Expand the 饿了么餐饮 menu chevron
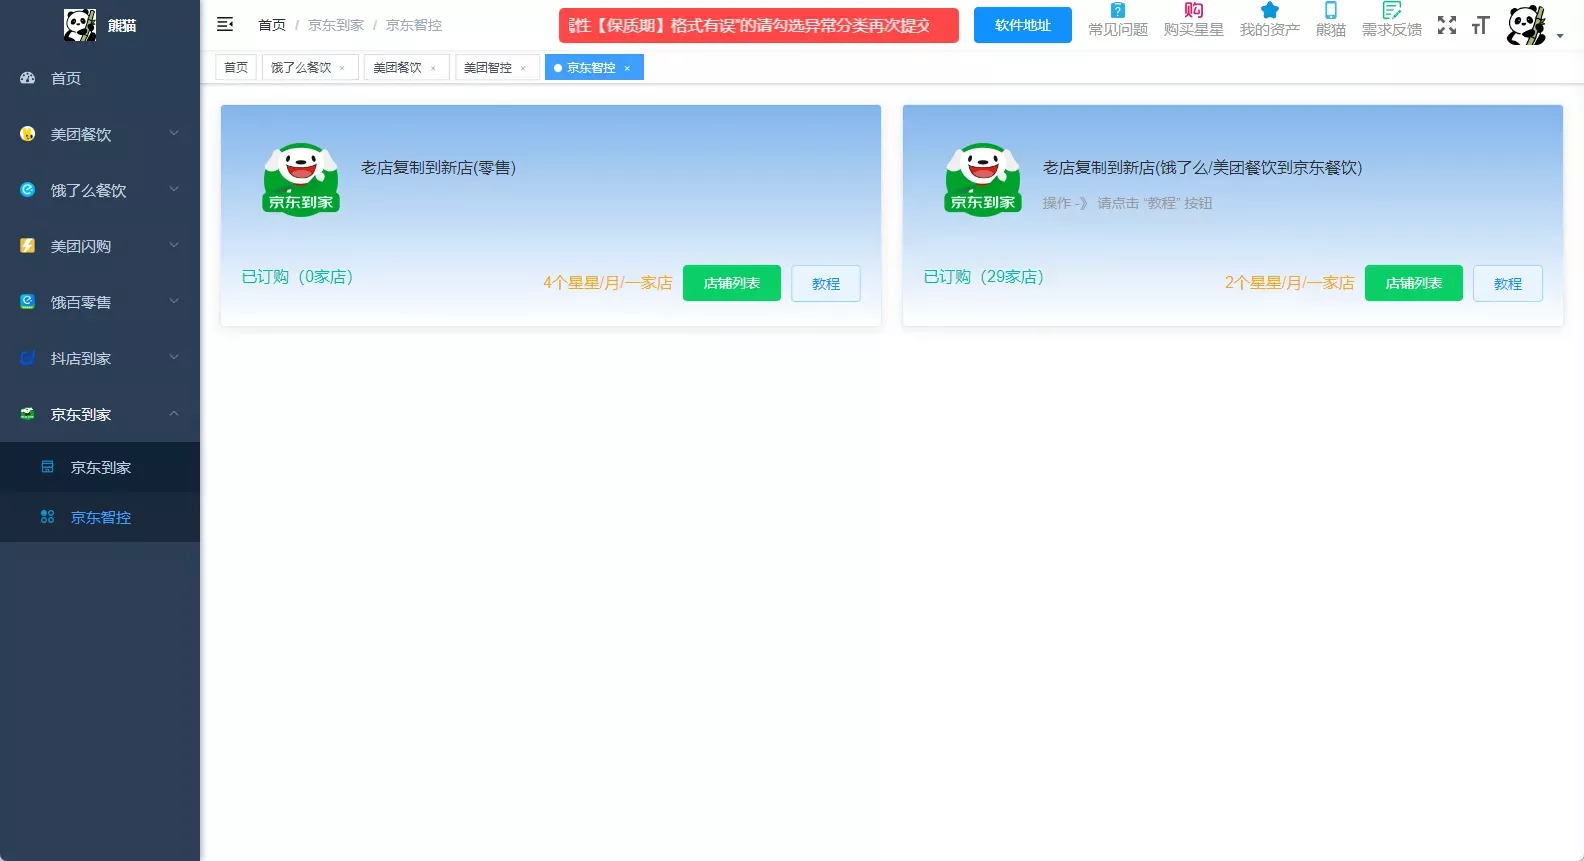The image size is (1584, 861). click(x=174, y=189)
